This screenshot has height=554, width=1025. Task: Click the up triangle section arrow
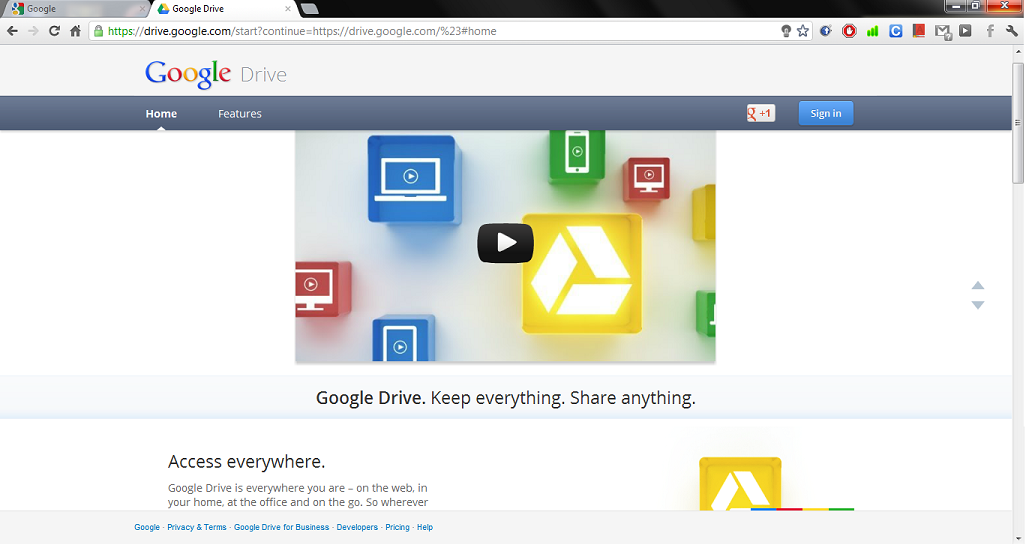coord(978,285)
